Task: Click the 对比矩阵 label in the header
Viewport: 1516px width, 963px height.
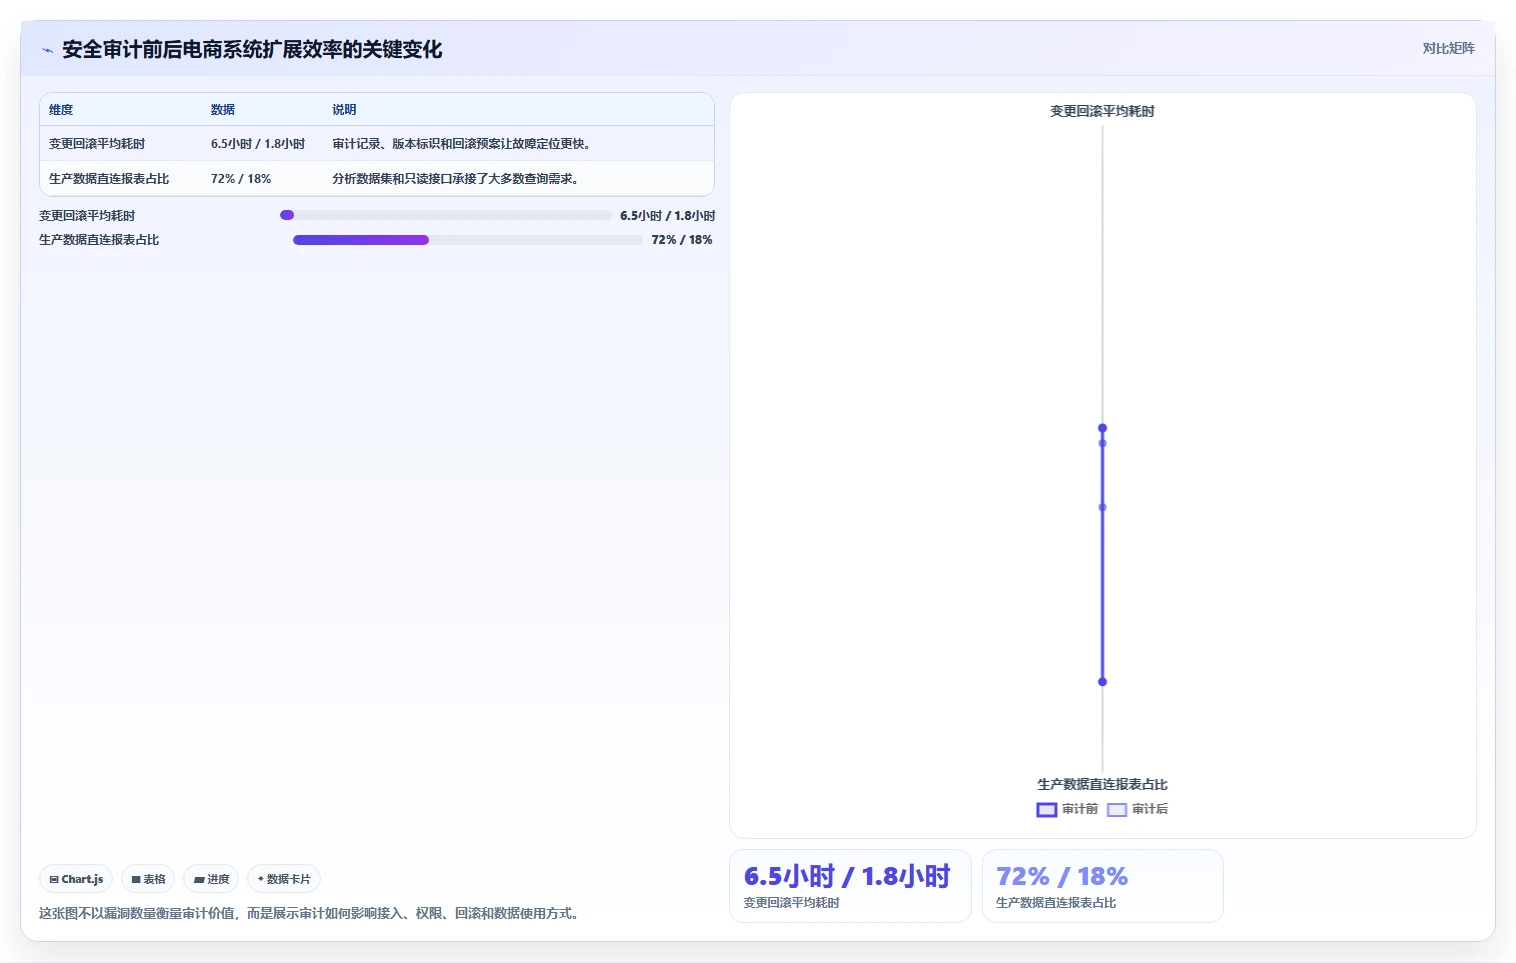Action: click(x=1448, y=48)
